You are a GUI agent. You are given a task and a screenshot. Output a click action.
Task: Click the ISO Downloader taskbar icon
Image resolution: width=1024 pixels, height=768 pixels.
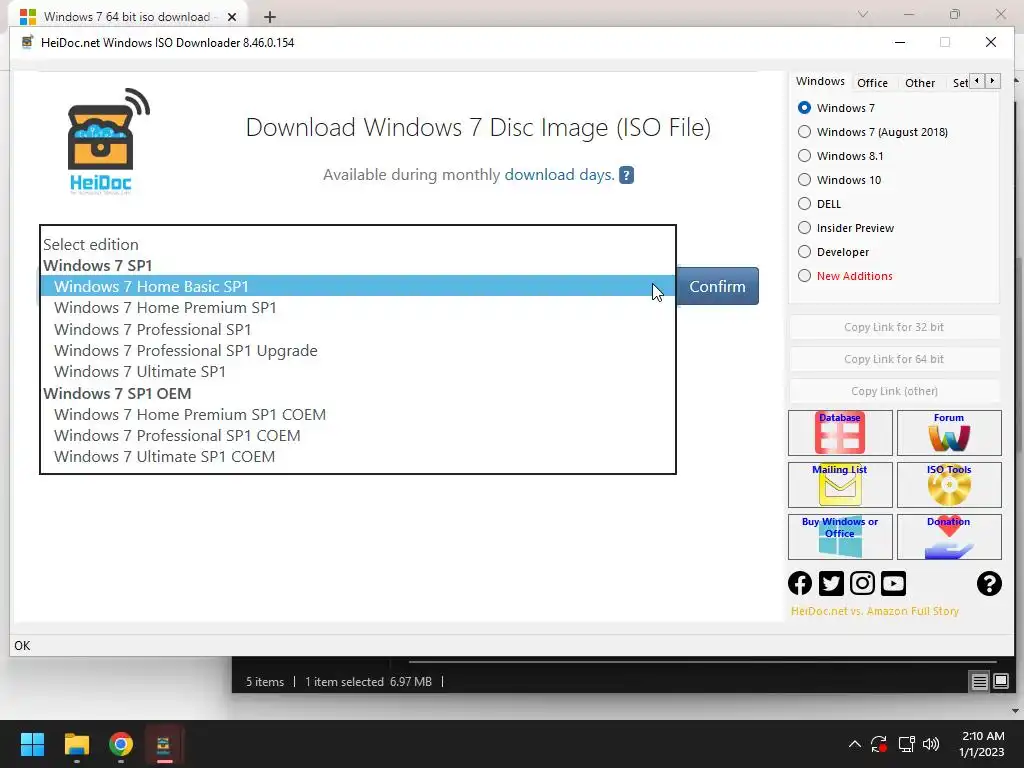coord(164,744)
